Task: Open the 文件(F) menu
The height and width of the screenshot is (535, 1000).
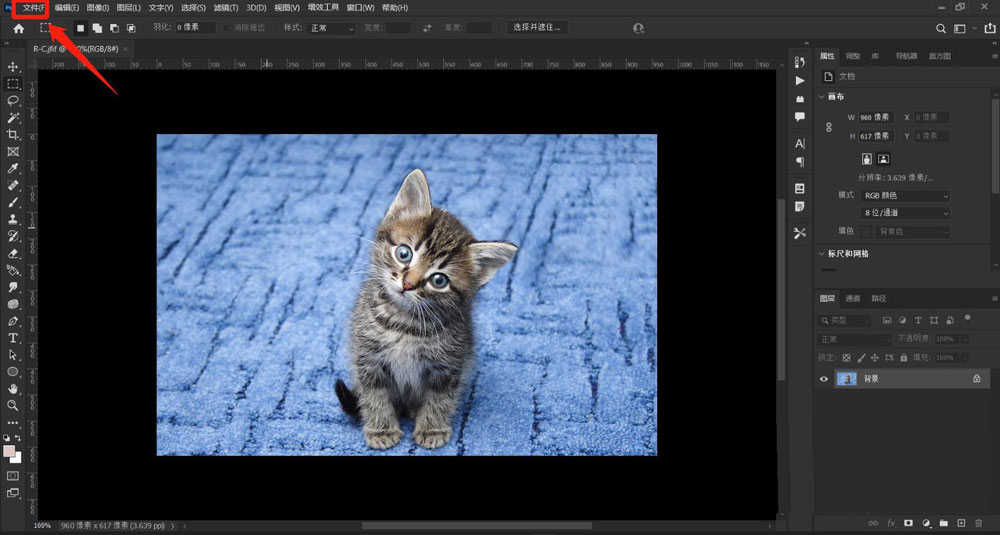Action: pyautogui.click(x=33, y=8)
